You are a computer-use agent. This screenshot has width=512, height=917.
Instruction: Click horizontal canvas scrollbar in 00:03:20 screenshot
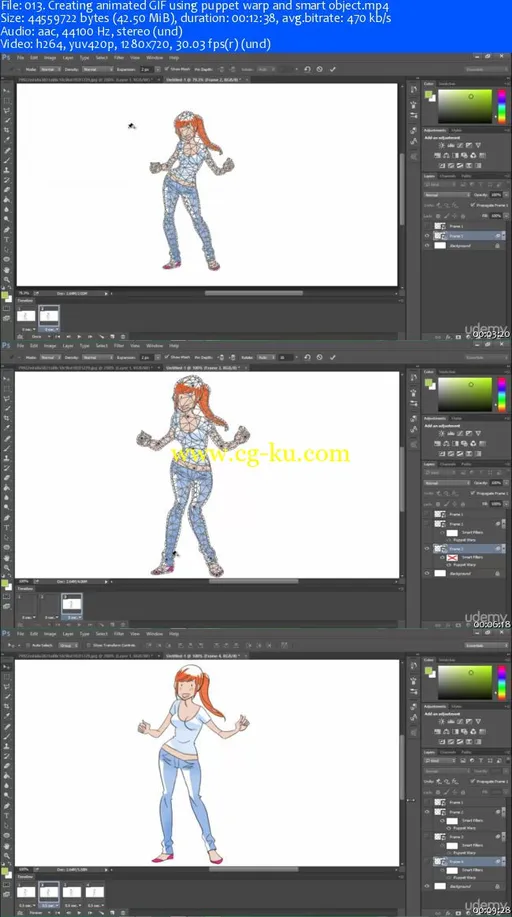click(253, 293)
